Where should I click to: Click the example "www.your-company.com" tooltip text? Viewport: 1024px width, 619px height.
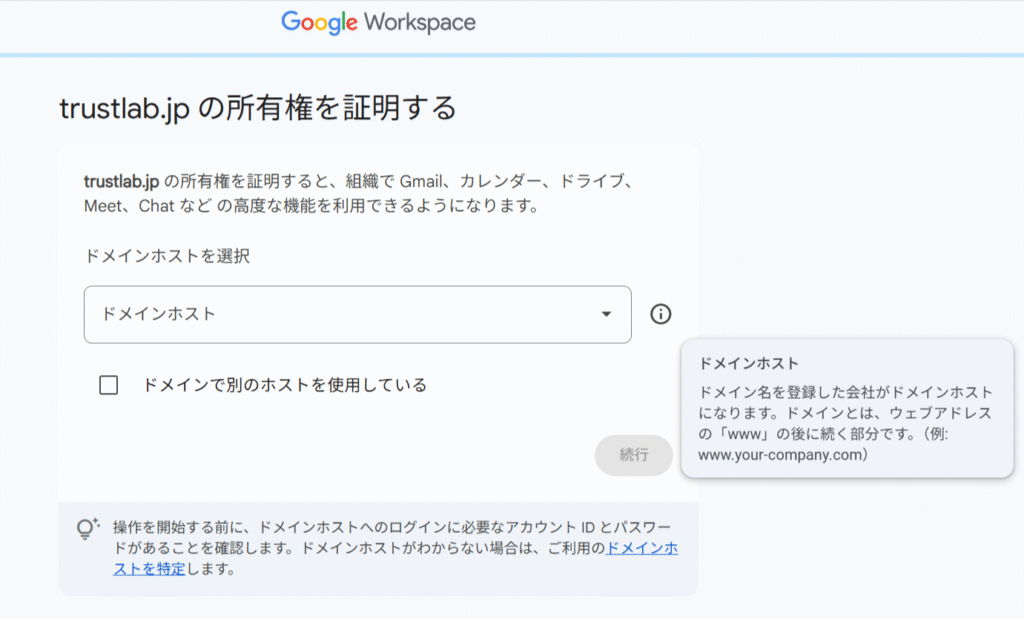tap(782, 455)
